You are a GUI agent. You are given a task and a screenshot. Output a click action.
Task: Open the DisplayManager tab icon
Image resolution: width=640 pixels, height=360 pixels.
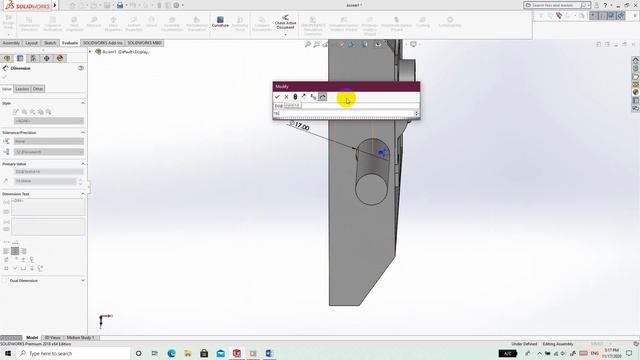click(60, 58)
